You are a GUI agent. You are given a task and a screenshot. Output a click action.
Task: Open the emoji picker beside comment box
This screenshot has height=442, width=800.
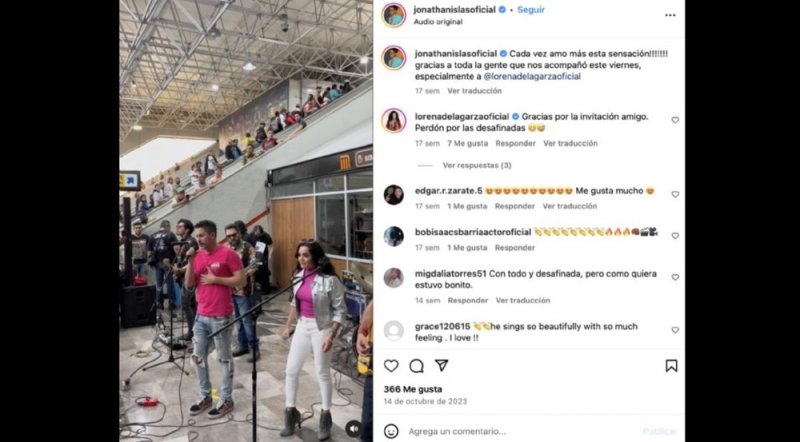(x=391, y=431)
